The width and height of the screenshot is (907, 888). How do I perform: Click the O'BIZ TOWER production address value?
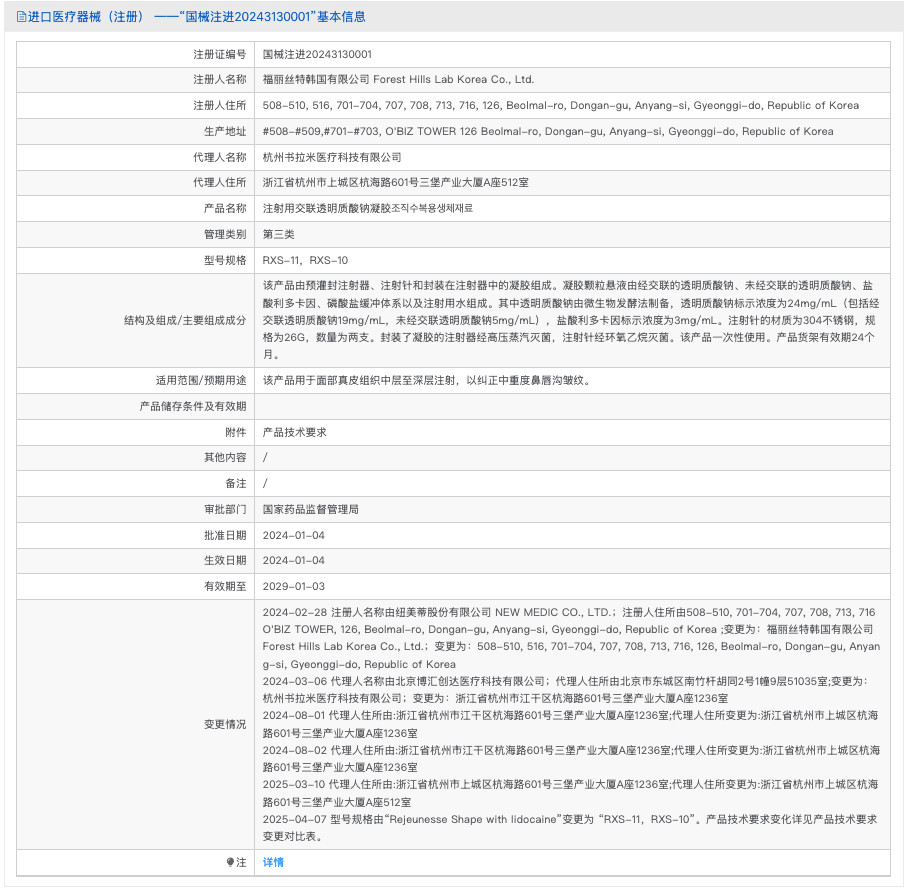click(547, 132)
